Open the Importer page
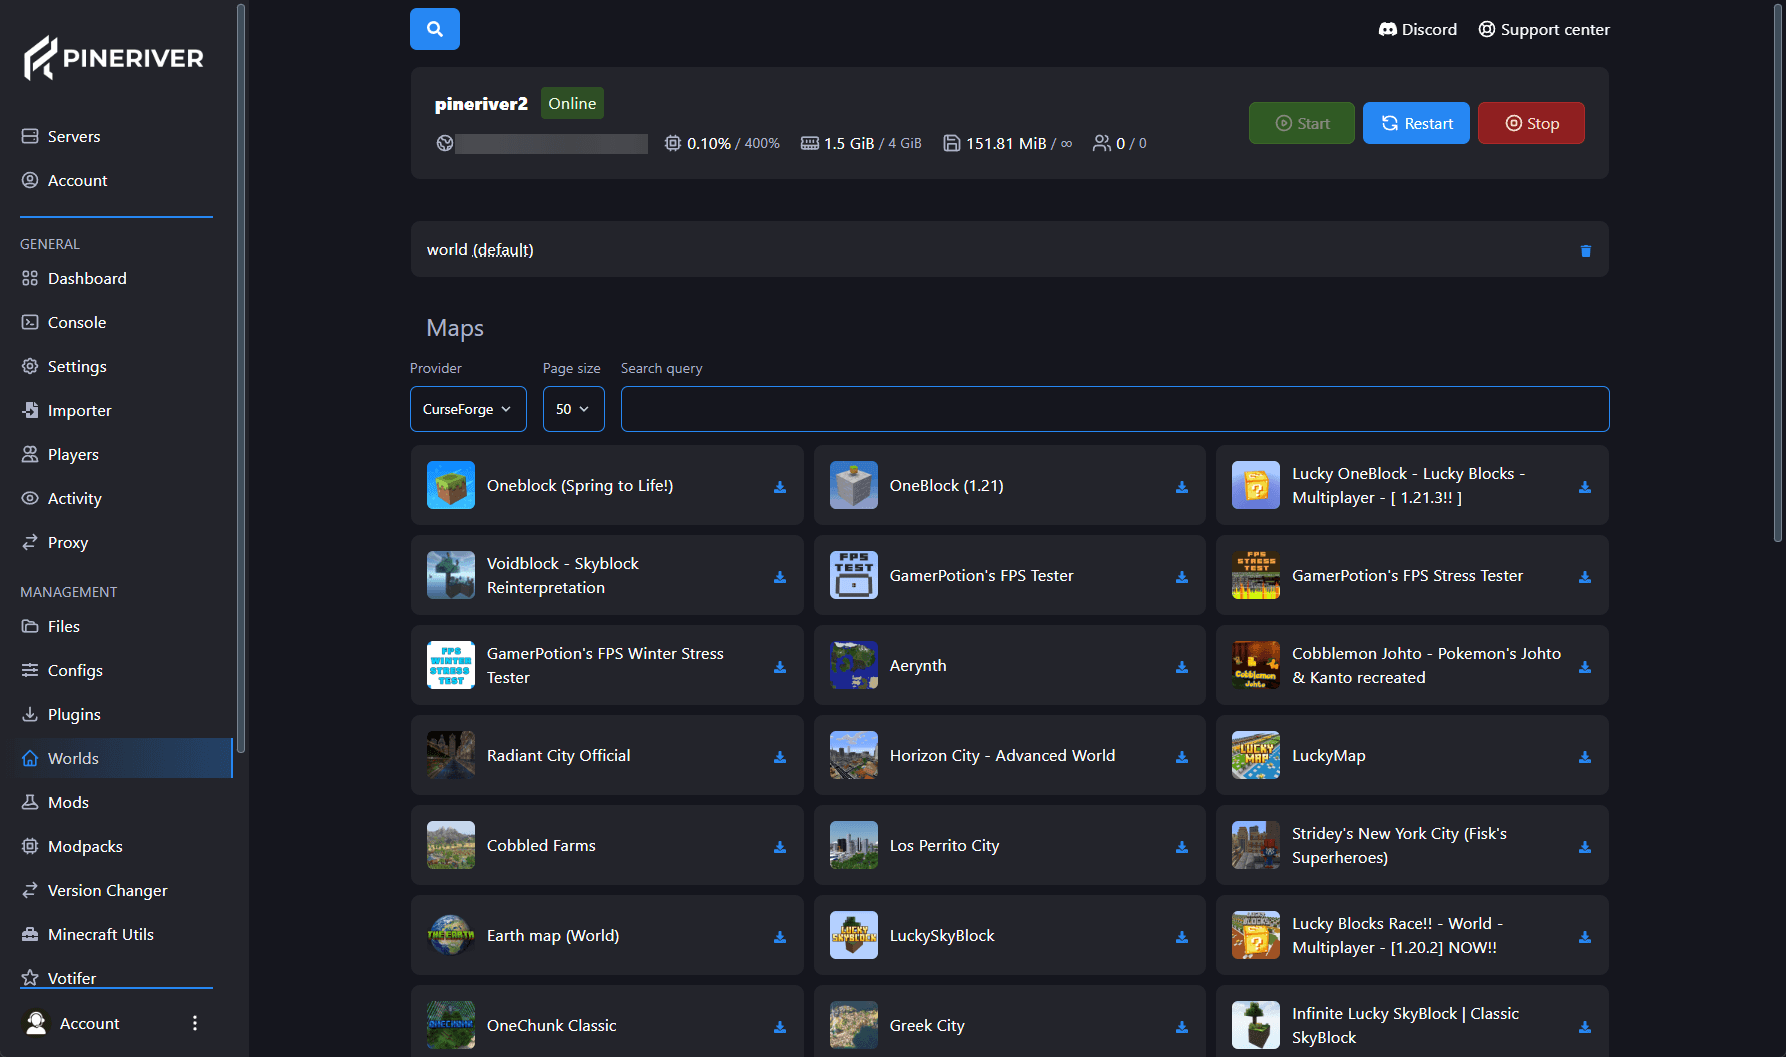Image resolution: width=1786 pixels, height=1057 pixels. click(66, 410)
